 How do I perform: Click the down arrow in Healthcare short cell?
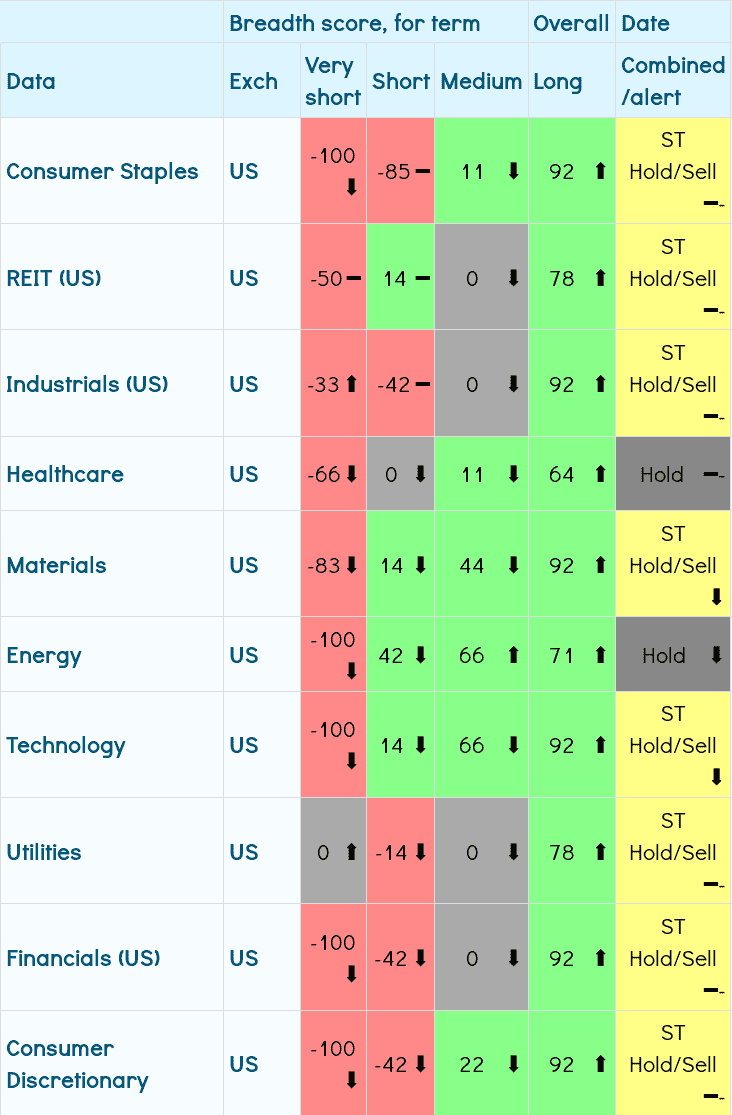[x=420, y=475]
